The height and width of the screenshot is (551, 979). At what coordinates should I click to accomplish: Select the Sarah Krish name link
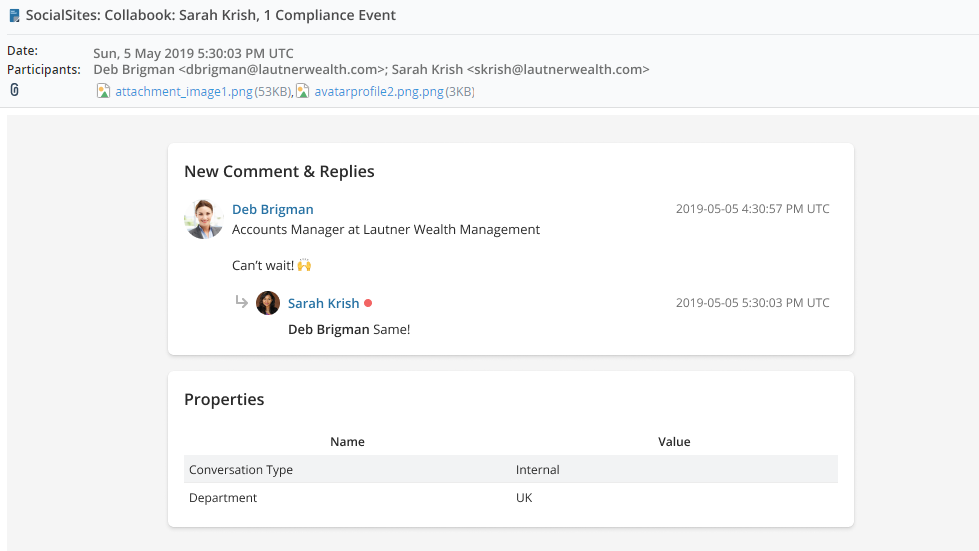pyautogui.click(x=323, y=303)
